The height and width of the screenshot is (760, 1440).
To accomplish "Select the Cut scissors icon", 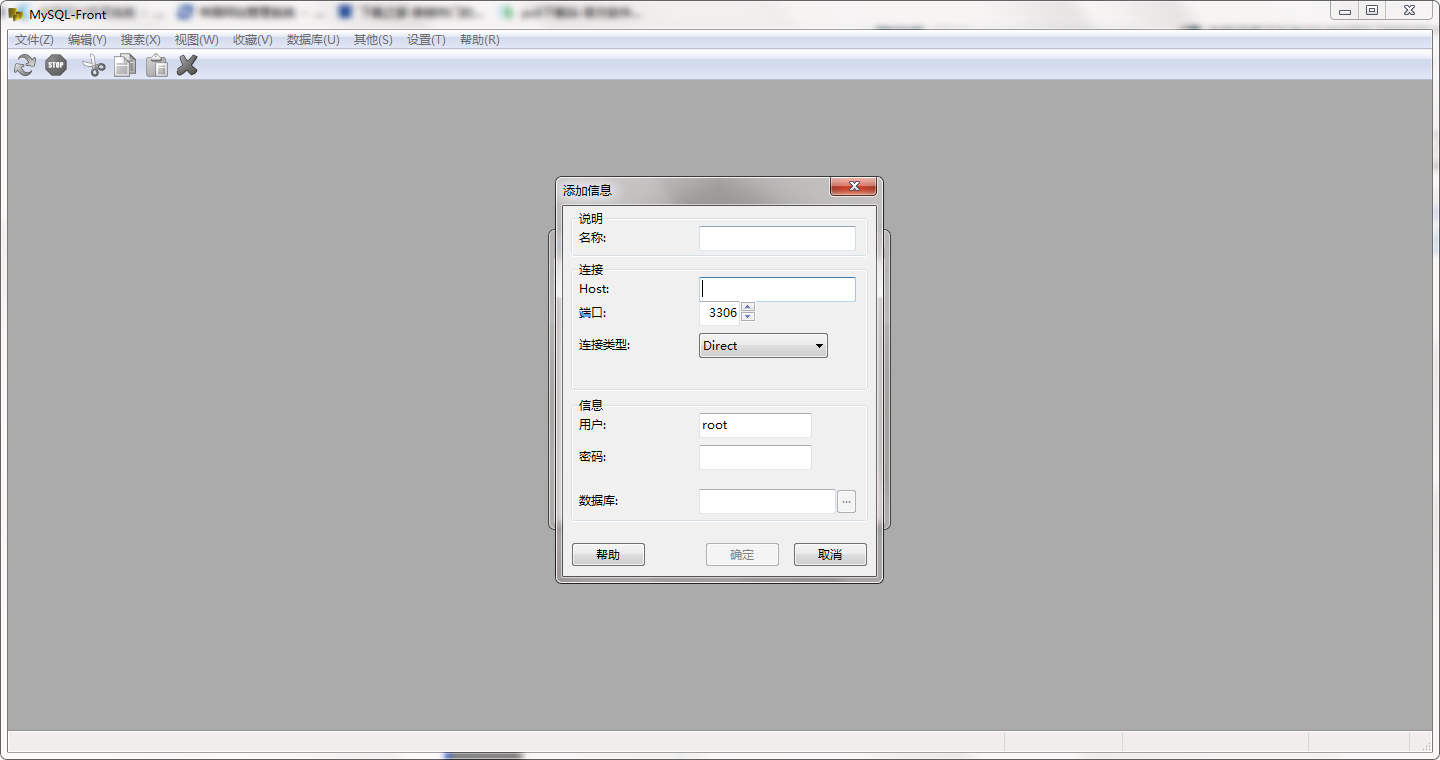I will [x=94, y=66].
